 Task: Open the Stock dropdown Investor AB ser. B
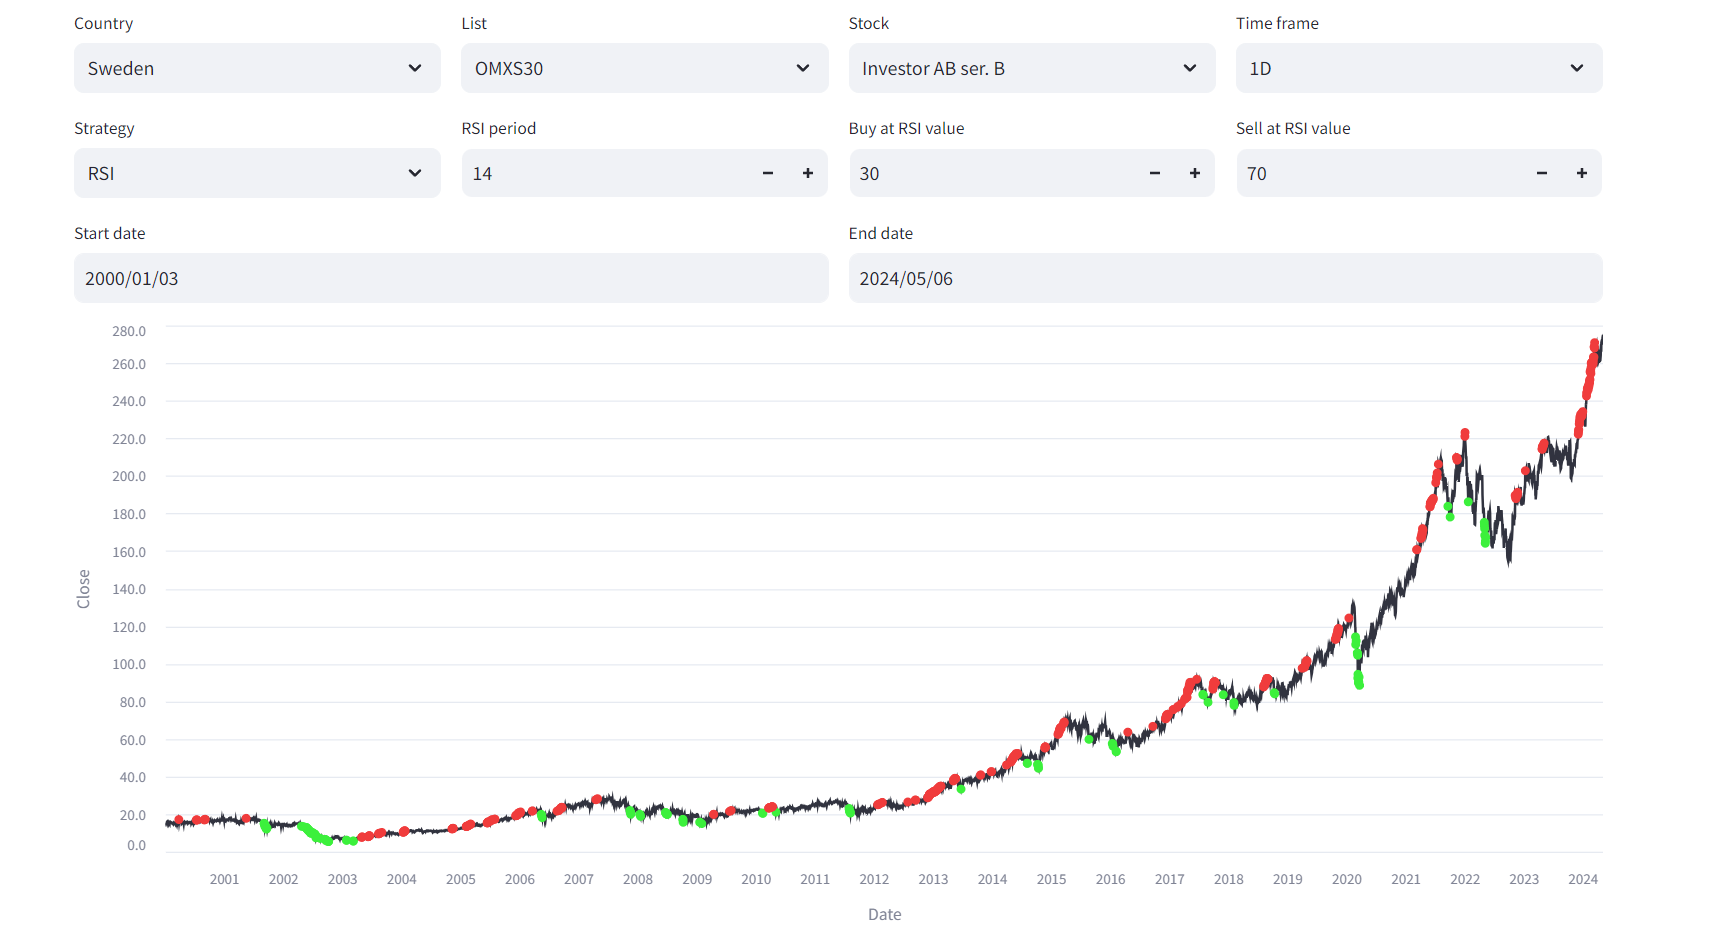pos(1032,68)
